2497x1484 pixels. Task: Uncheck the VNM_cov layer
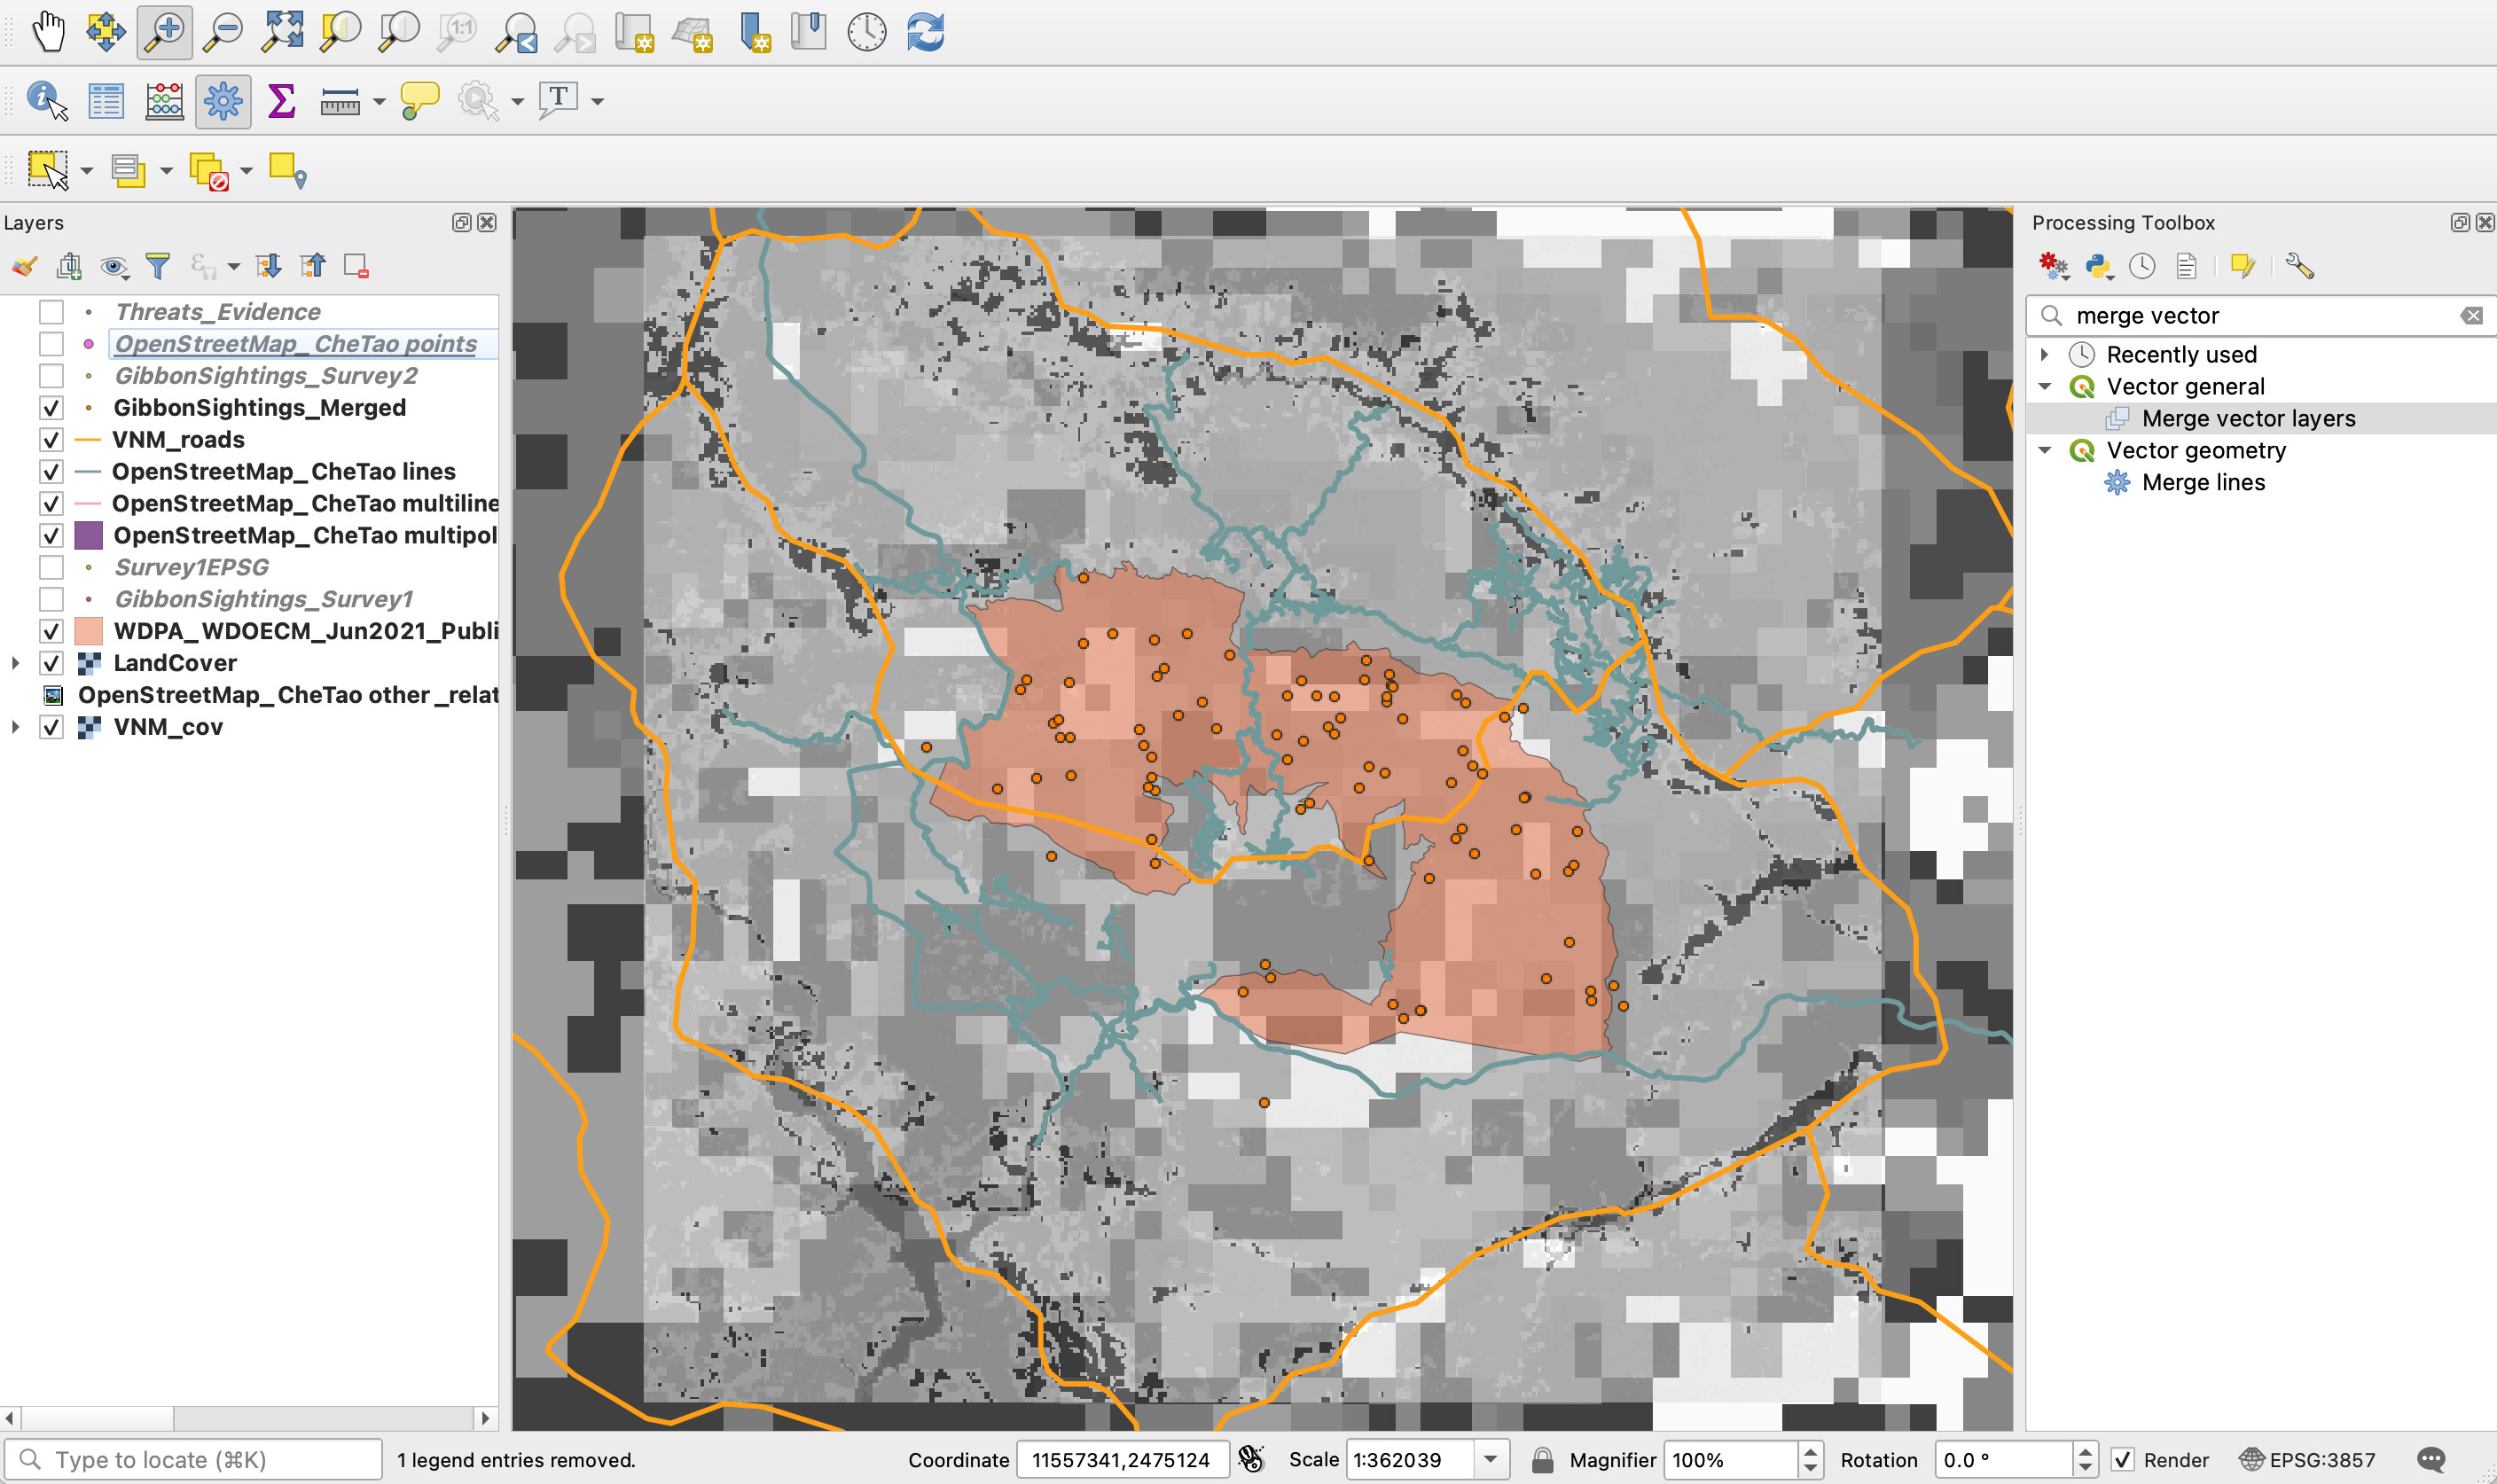coord(51,727)
